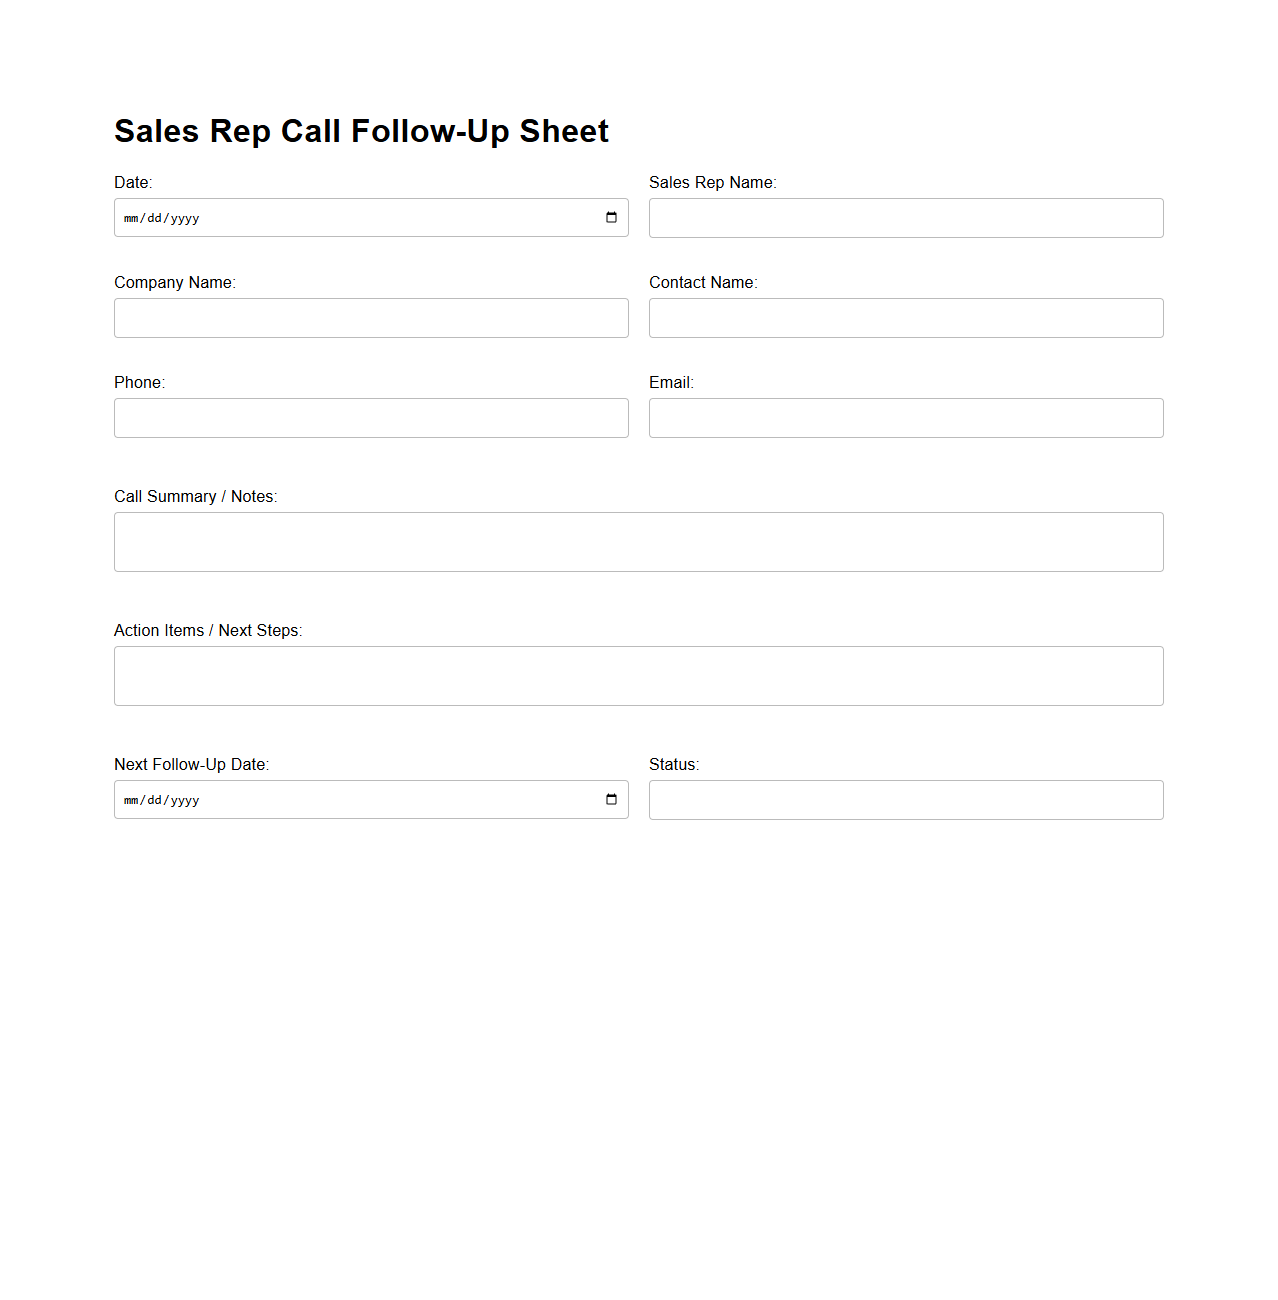Click the mm segment in Next Follow-Up Date
Screen dimensions: 1278x1300
coord(130,800)
